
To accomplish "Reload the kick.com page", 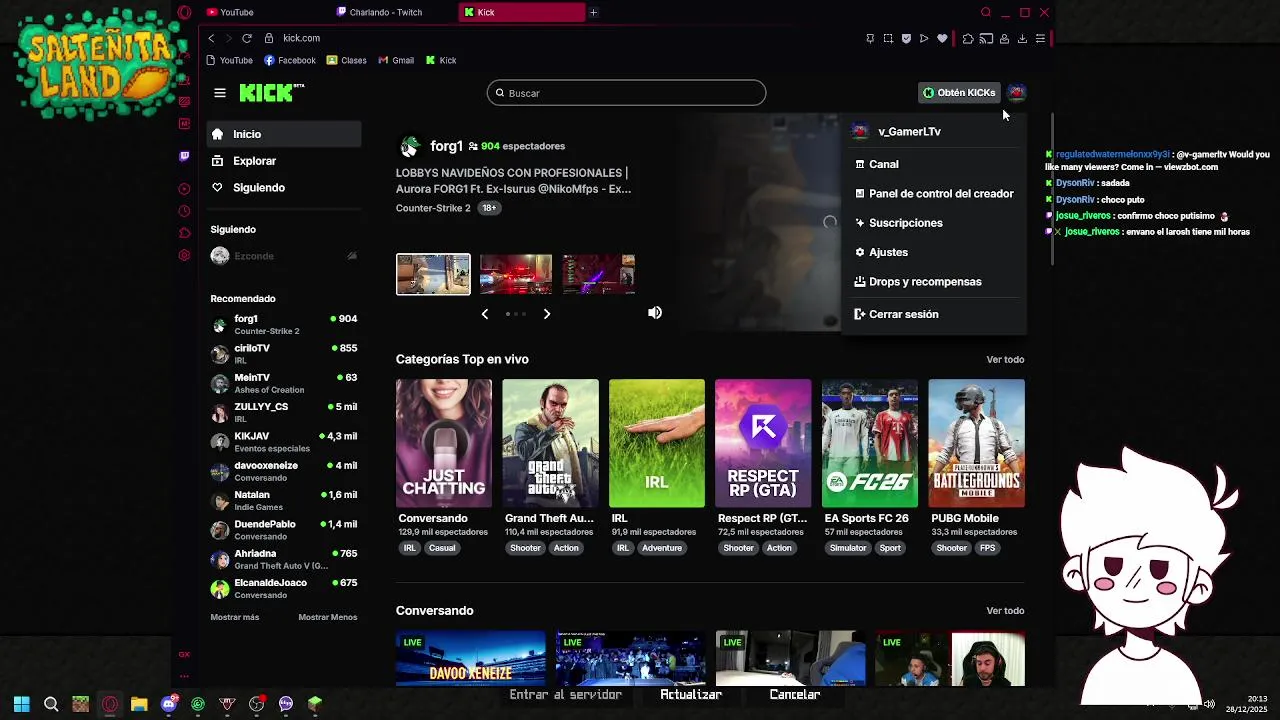I will (x=247, y=38).
